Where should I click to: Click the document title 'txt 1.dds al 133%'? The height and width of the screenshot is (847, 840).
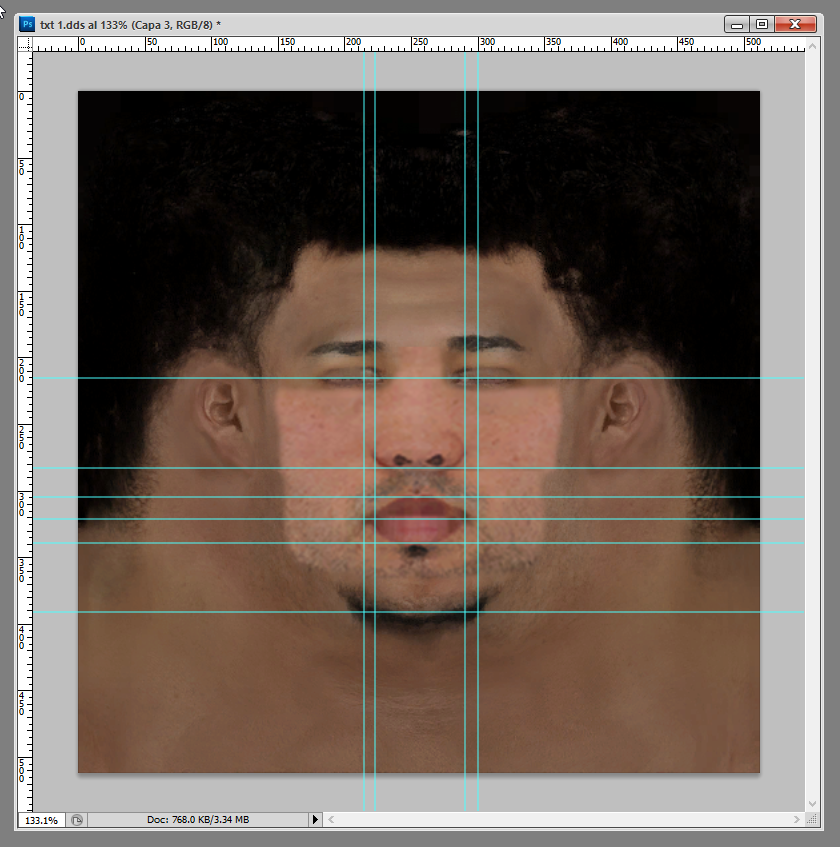(x=83, y=25)
